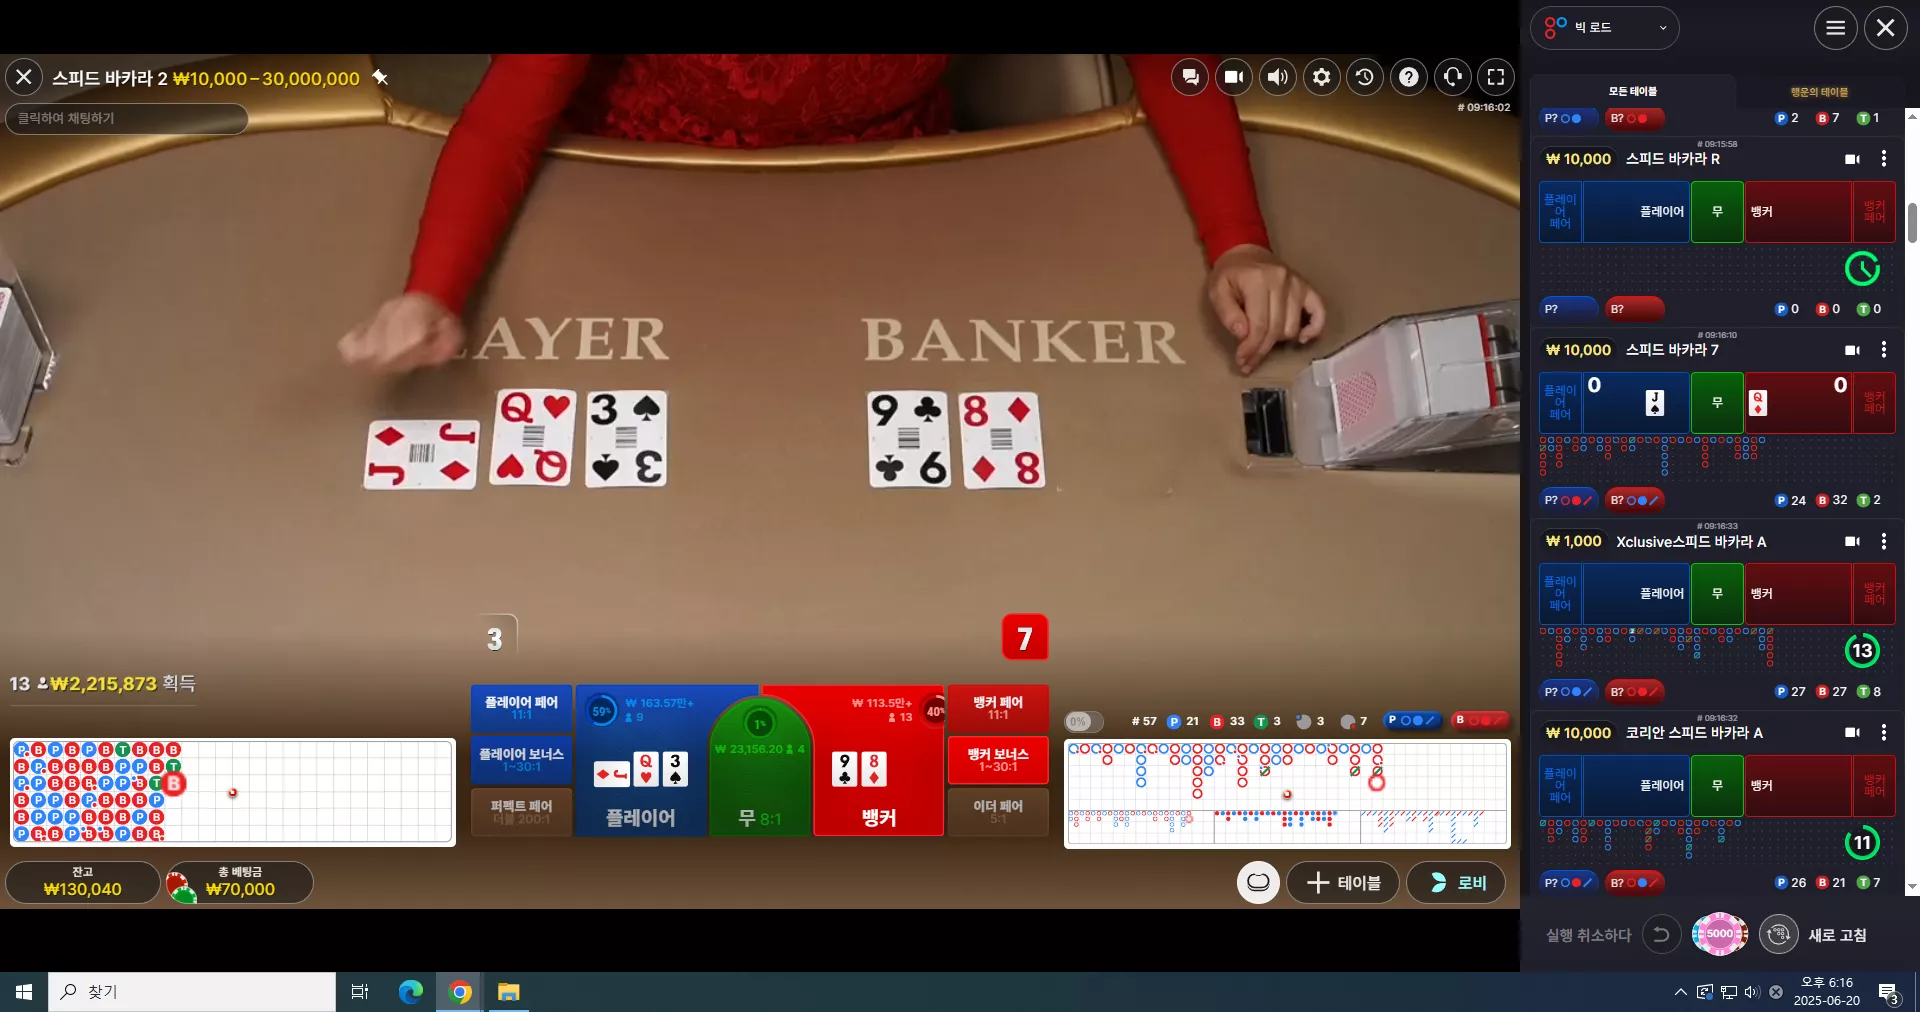Viewport: 1920px width, 1012px height.
Task: Toggle P? prediction for 스피드 바카라 7
Action: [x=1568, y=500]
